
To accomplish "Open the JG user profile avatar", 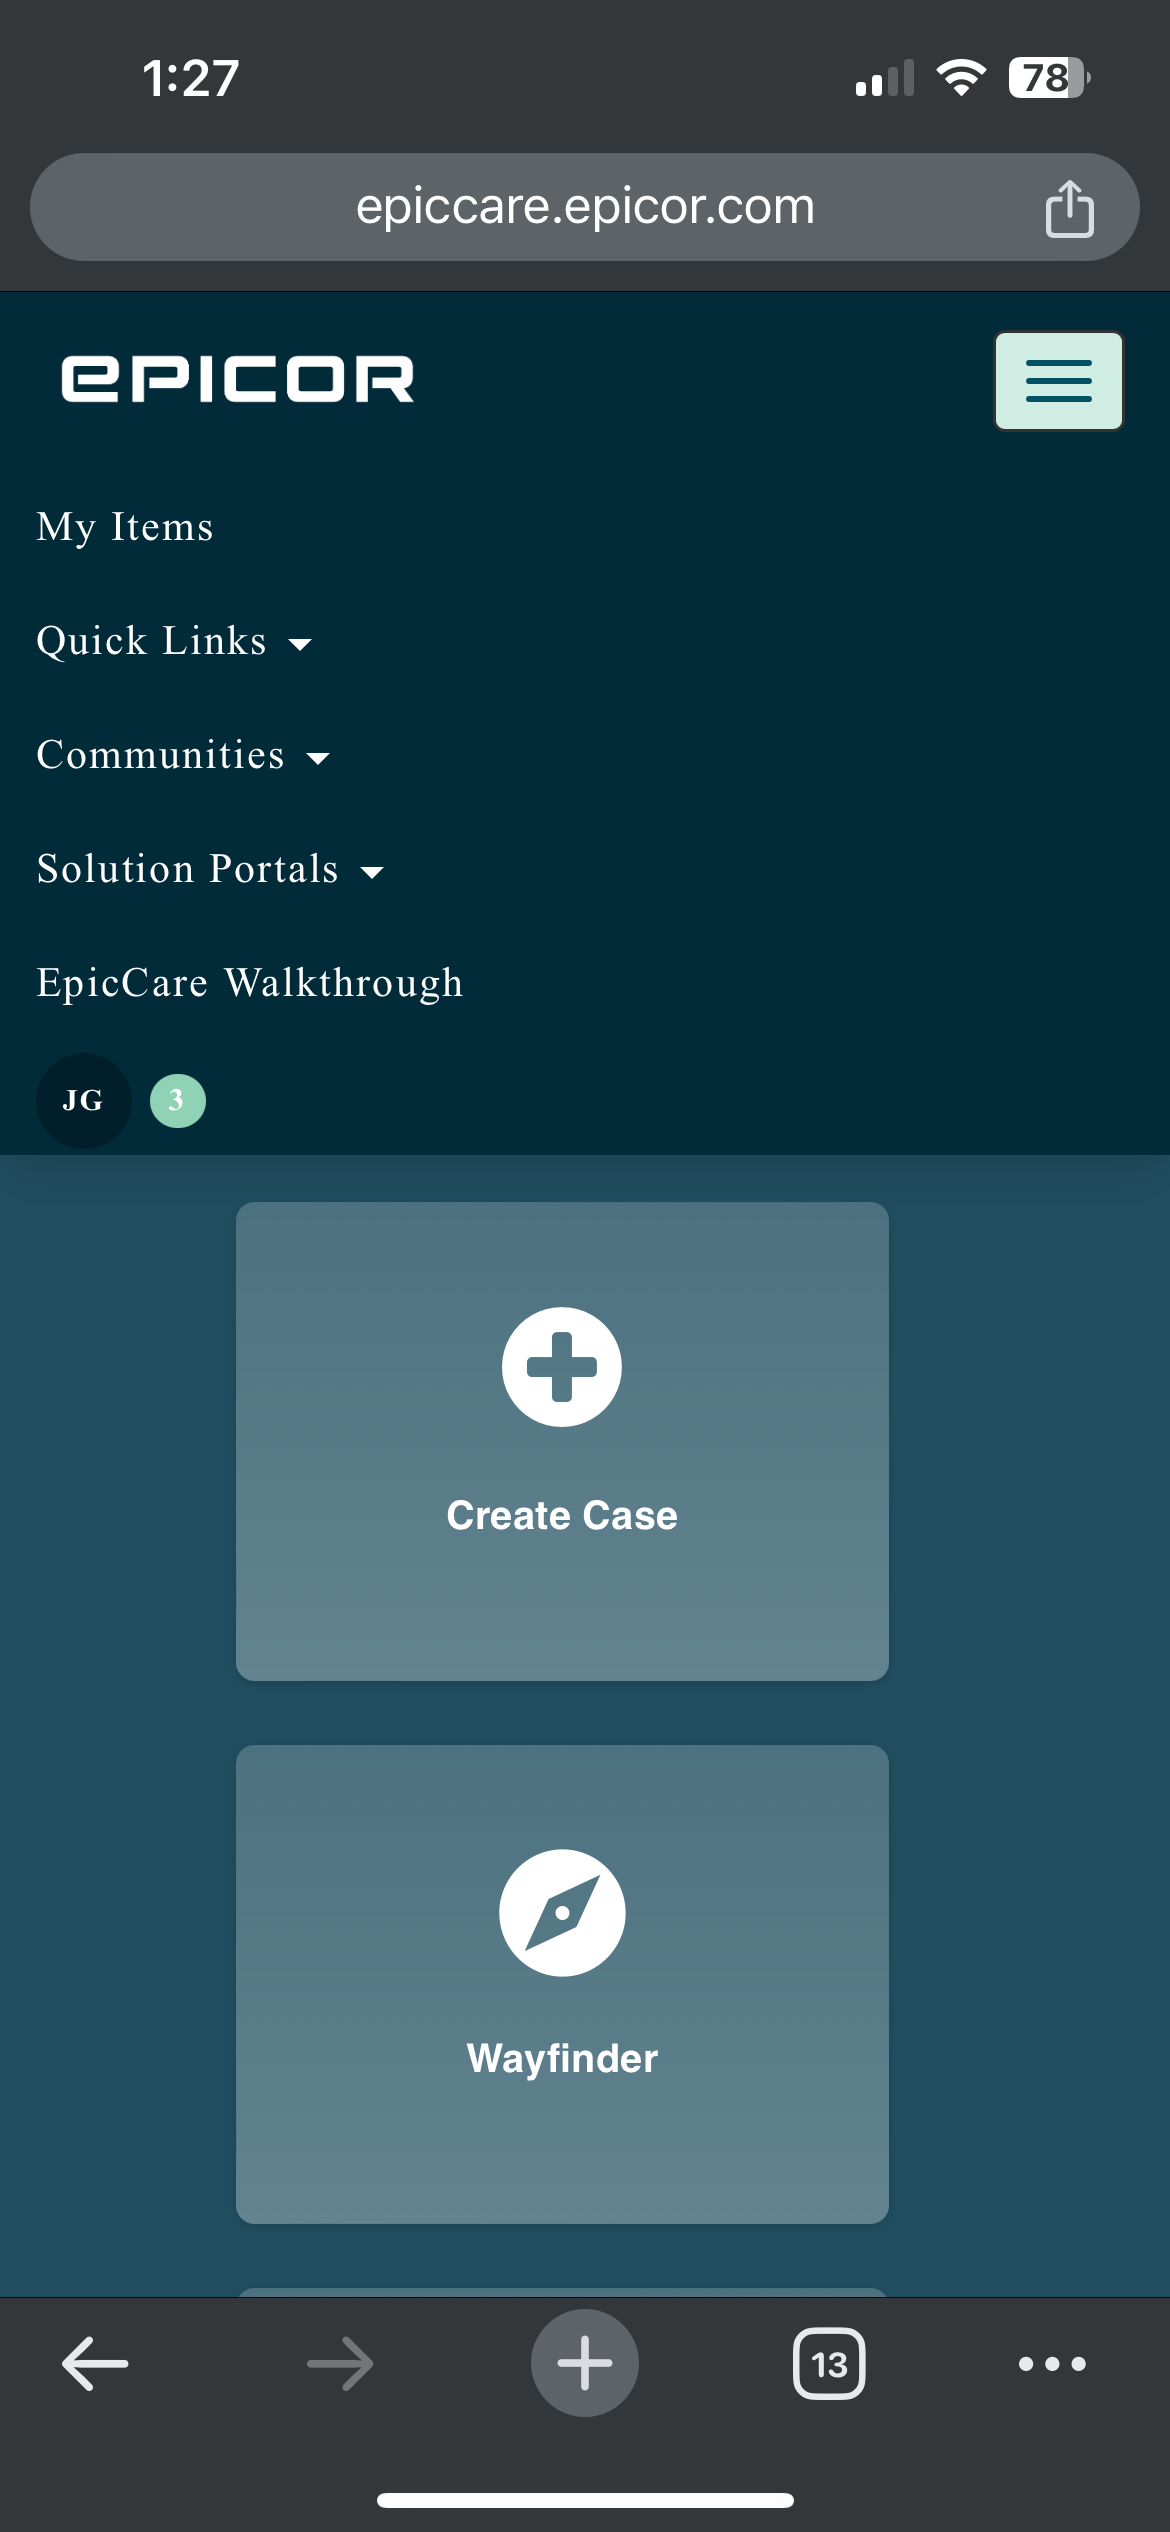I will pos(83,1101).
